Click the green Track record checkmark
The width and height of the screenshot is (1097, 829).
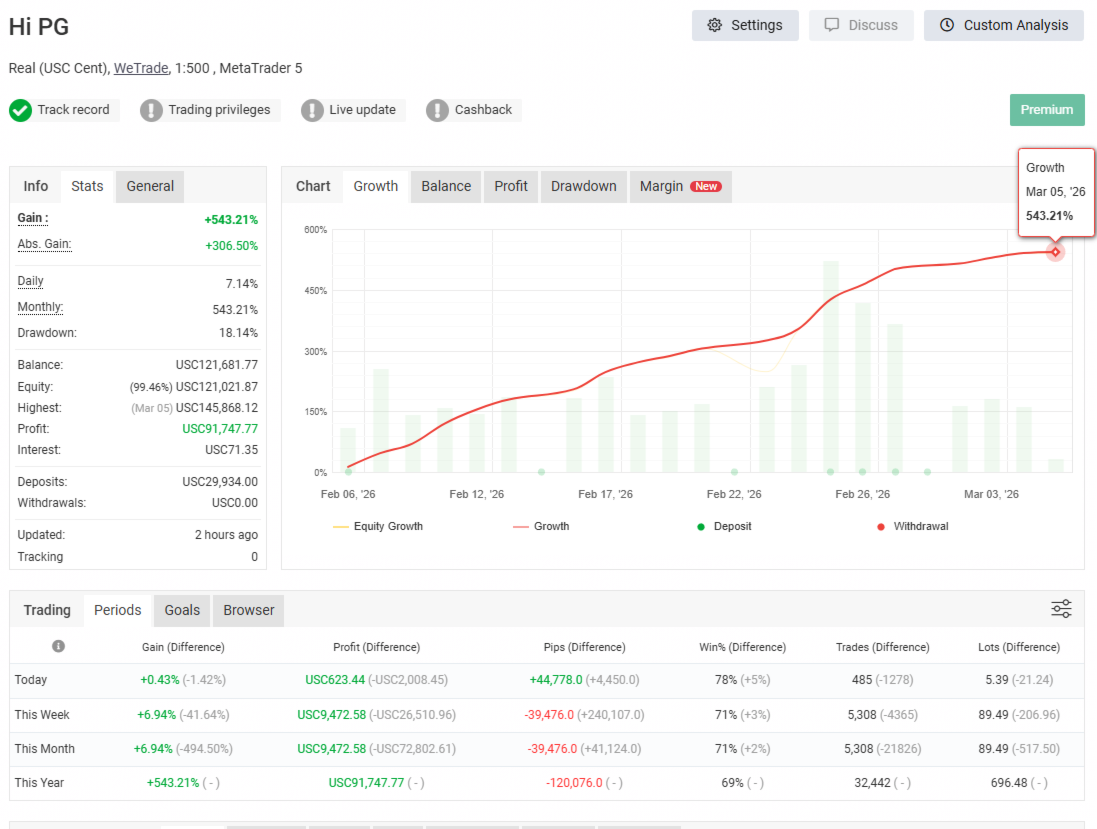coord(20,110)
